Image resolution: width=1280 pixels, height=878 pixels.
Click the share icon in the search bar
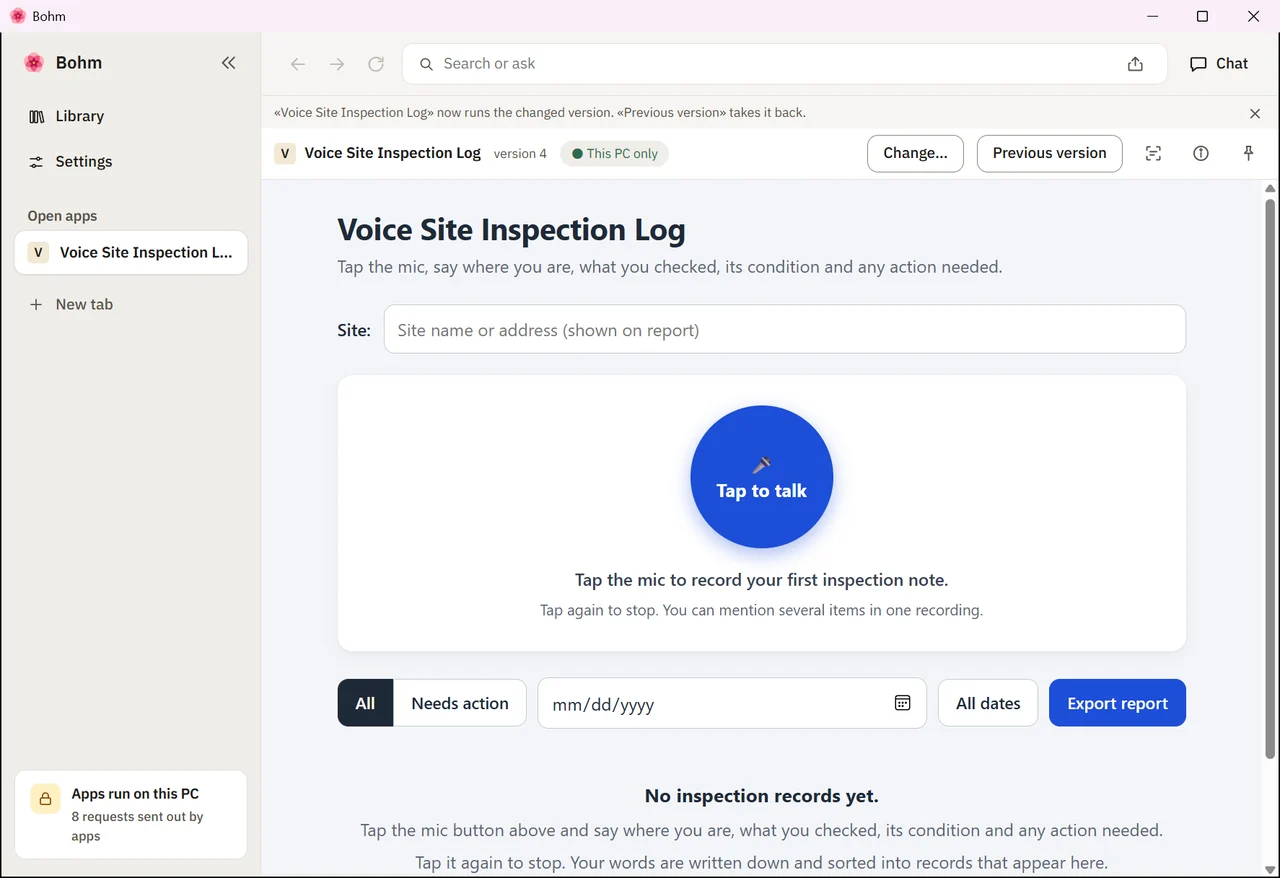coord(1135,64)
